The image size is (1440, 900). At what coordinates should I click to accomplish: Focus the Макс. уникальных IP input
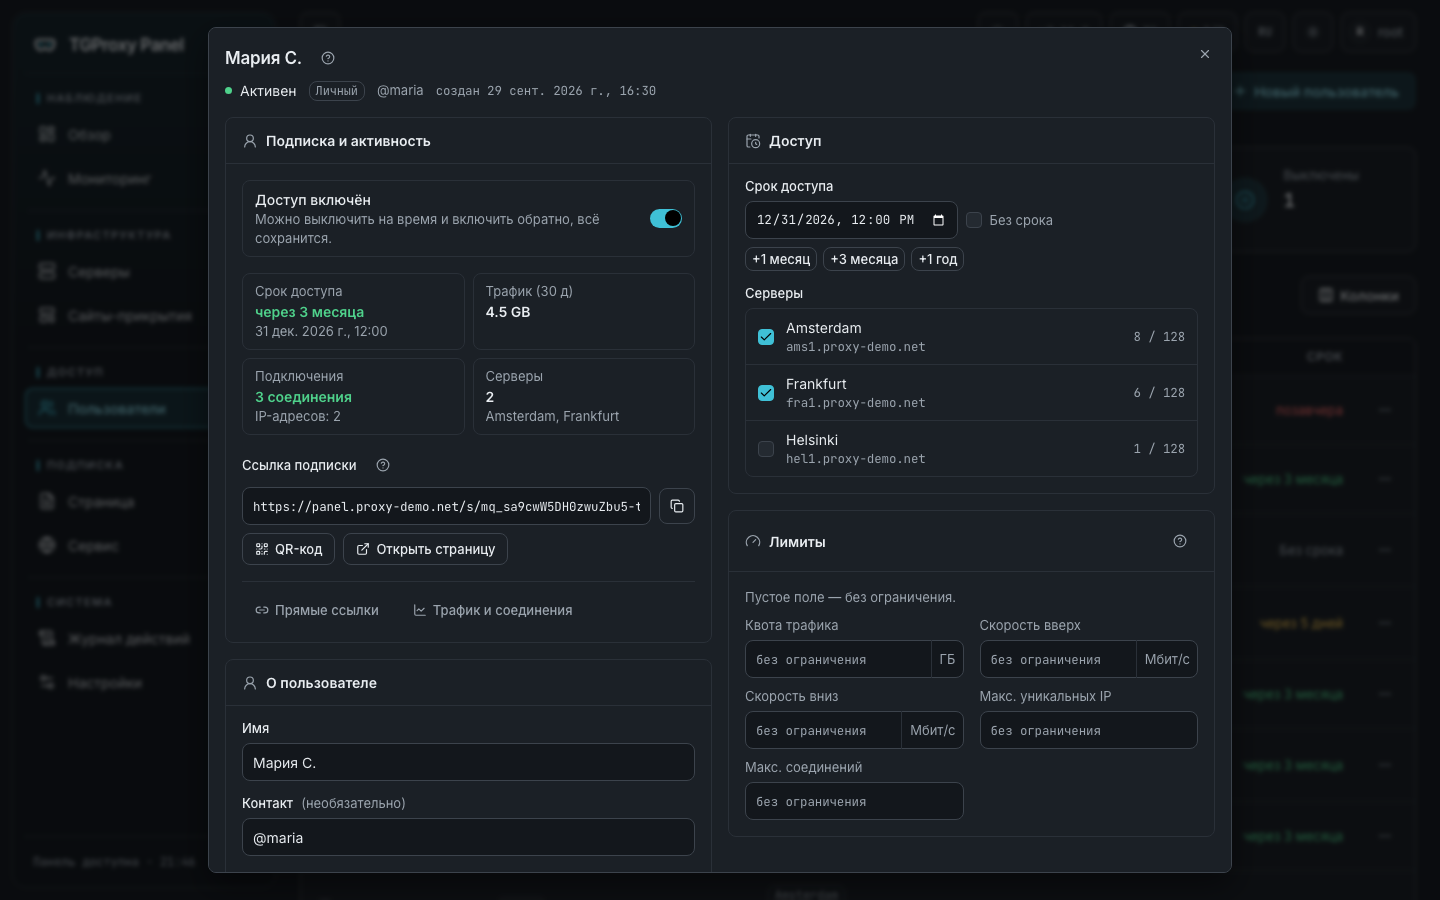click(1089, 730)
